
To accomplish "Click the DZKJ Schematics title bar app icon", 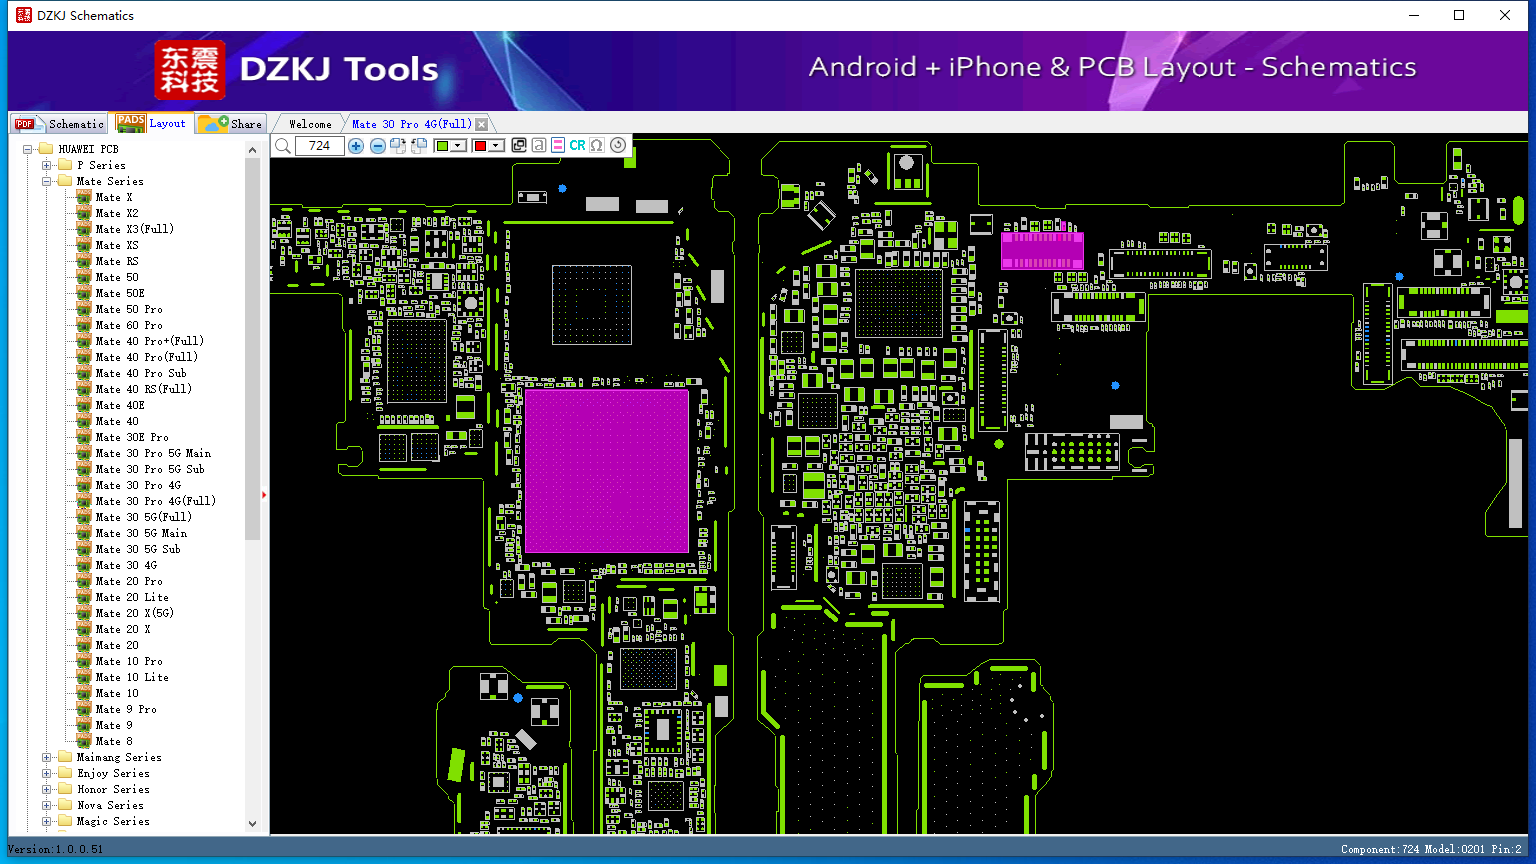I will [24, 15].
